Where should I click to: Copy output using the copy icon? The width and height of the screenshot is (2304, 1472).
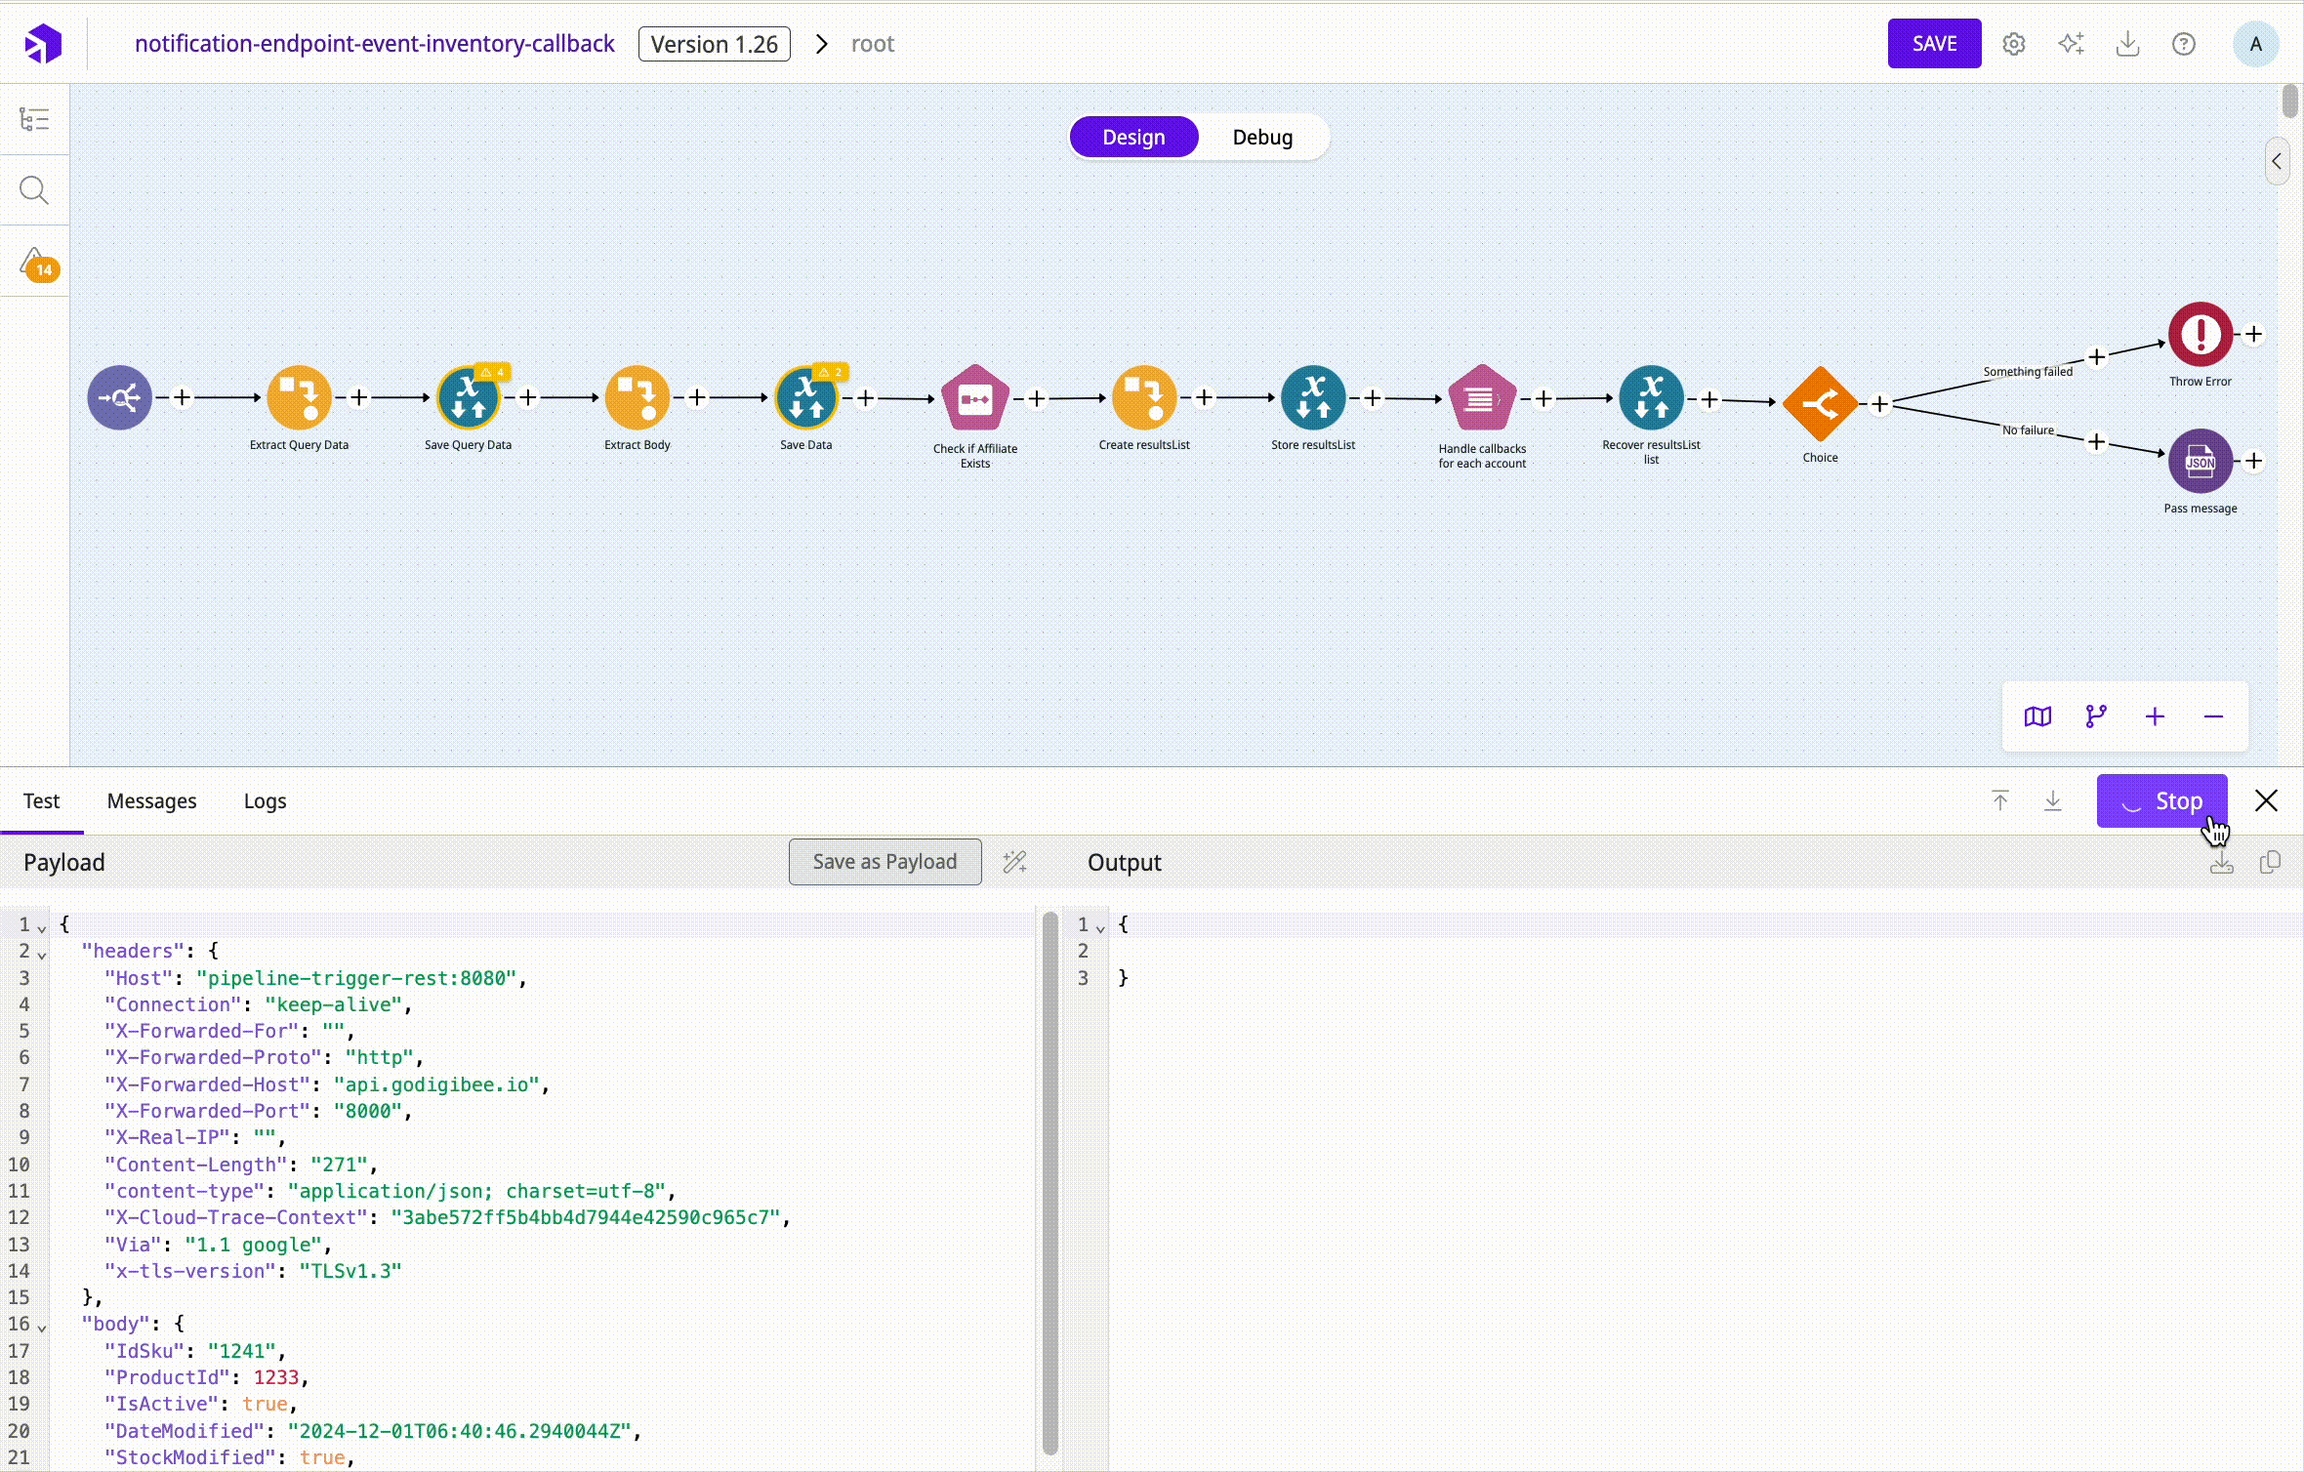click(2270, 862)
